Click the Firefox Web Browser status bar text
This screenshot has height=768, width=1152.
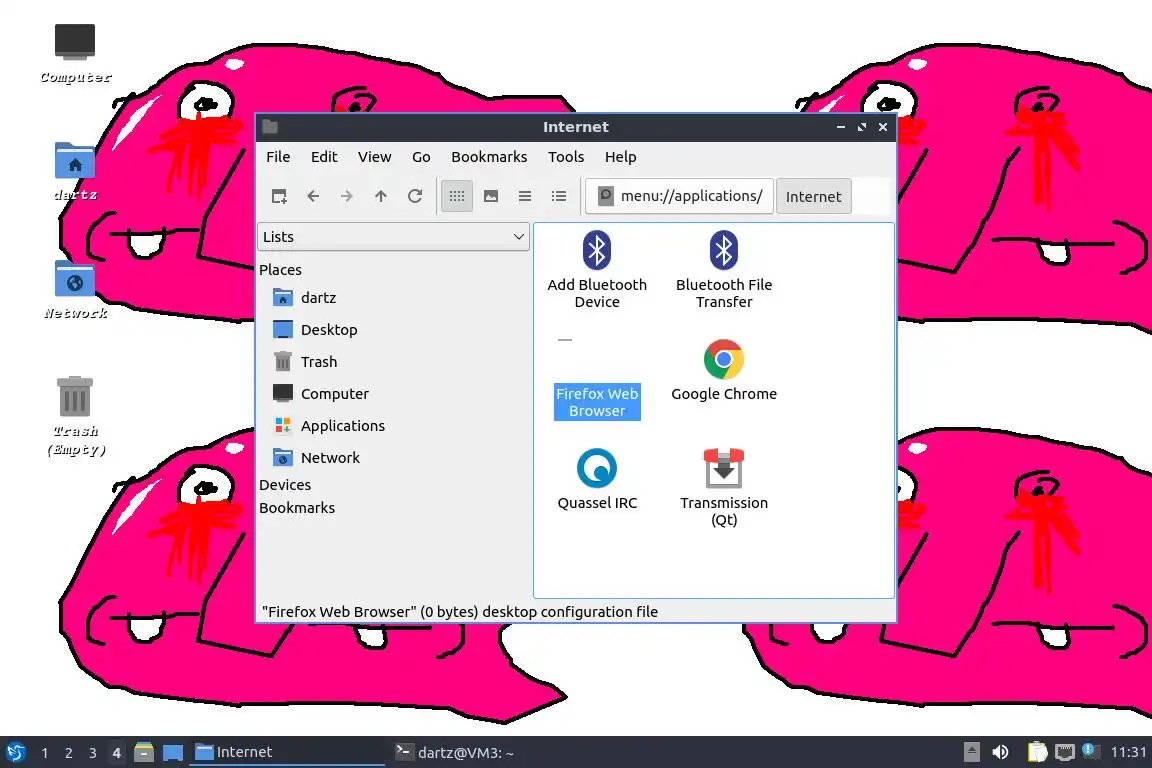pos(460,611)
